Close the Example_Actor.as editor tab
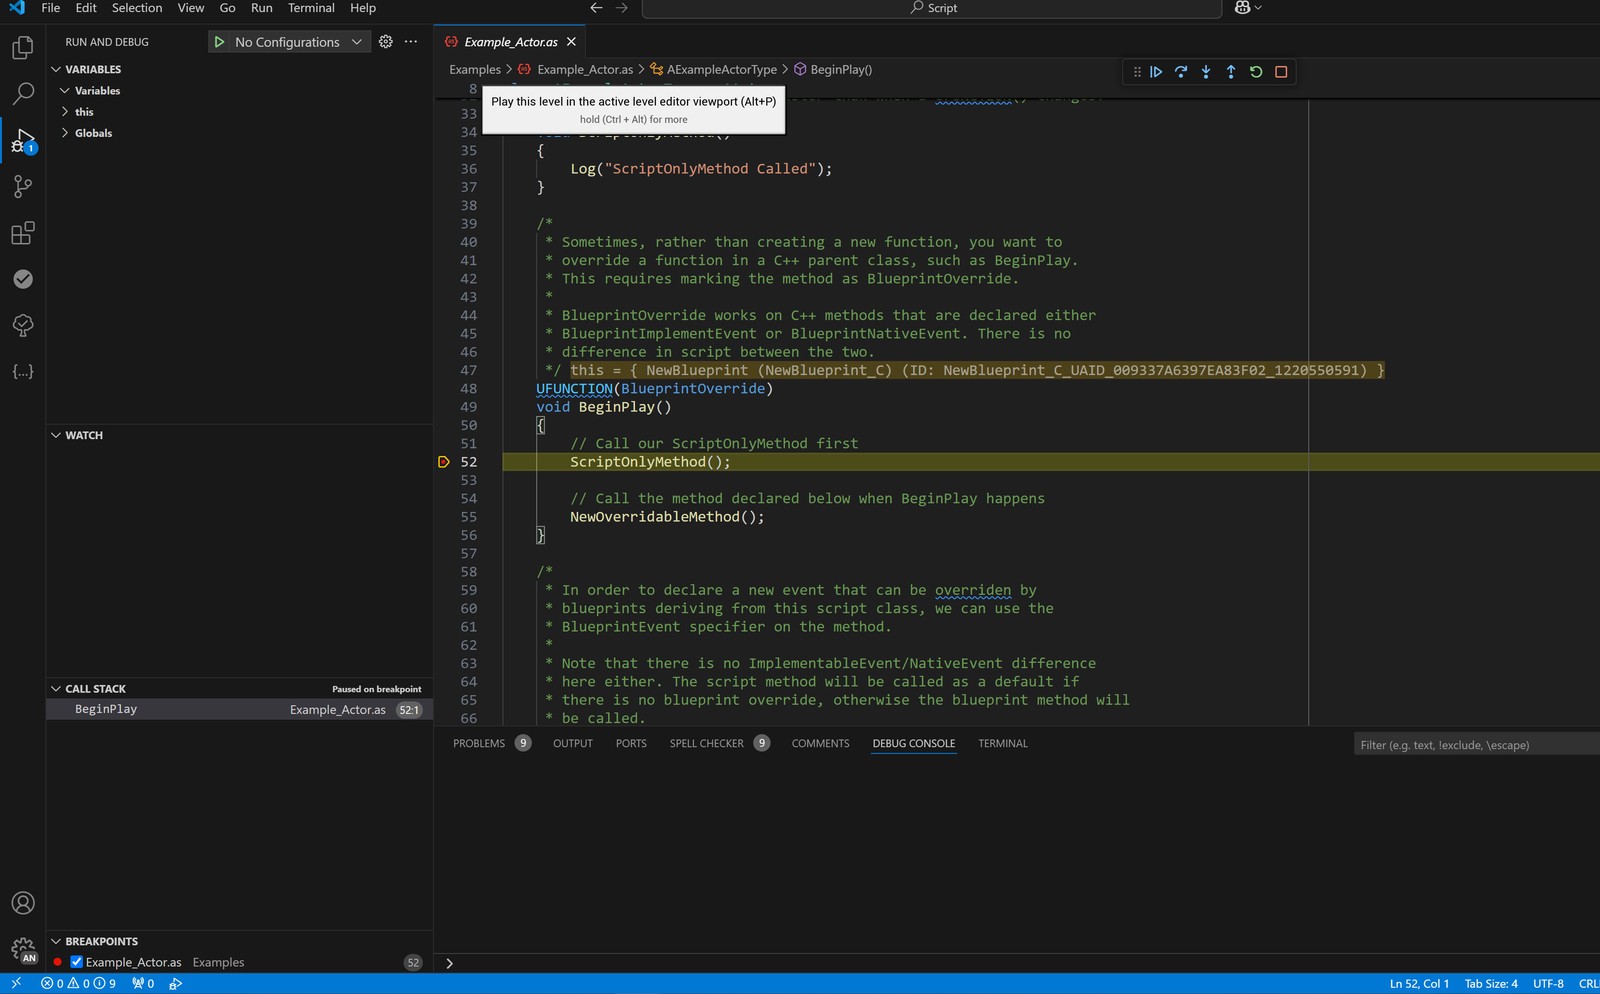Viewport: 1600px width, 994px height. (571, 42)
